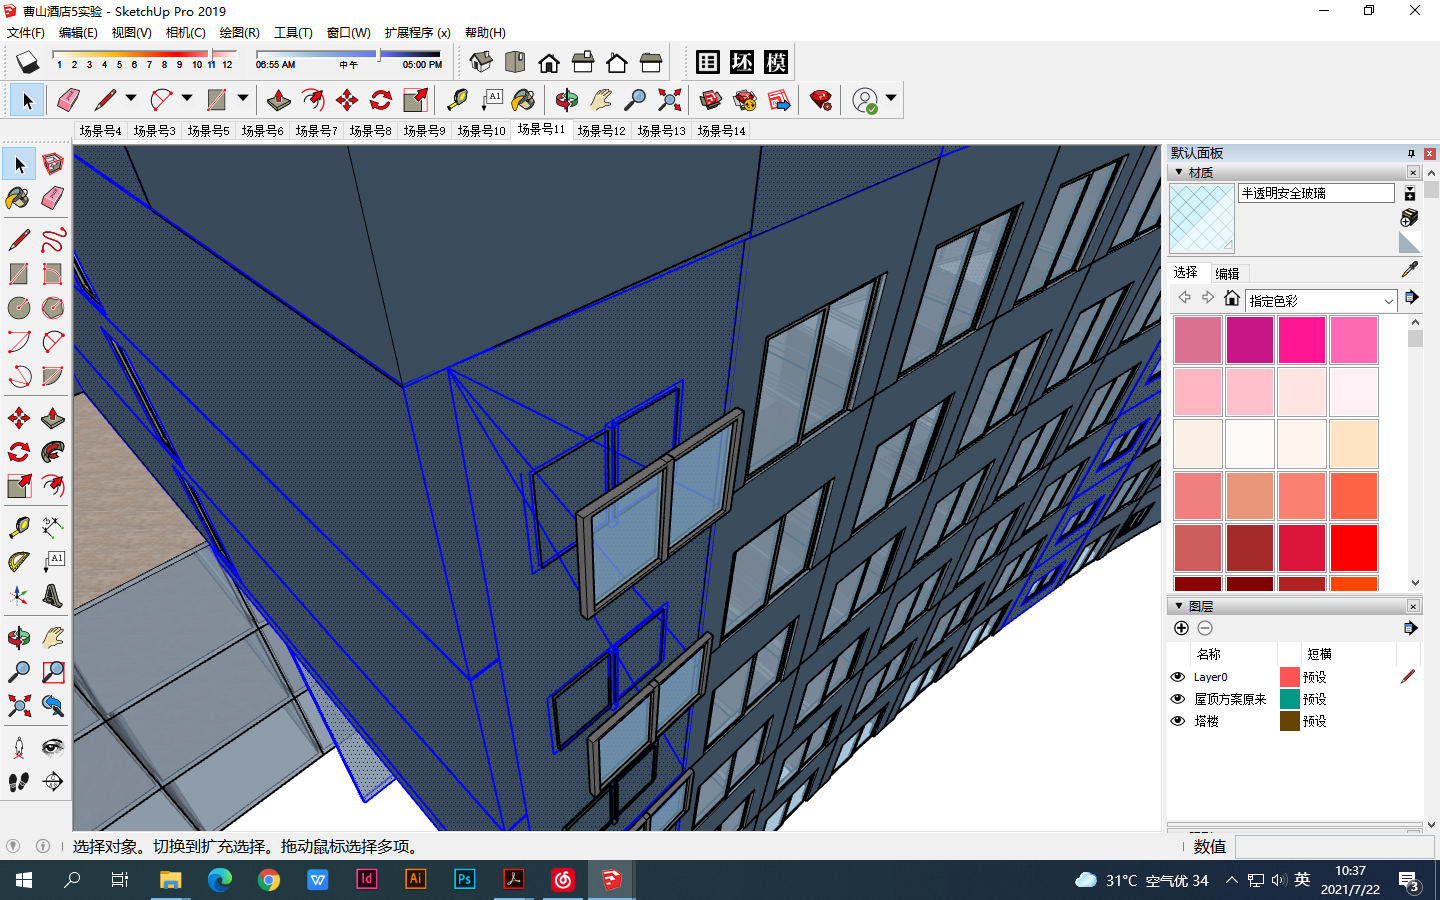Open the 指定色彩 material library dropdown

tap(1388, 301)
